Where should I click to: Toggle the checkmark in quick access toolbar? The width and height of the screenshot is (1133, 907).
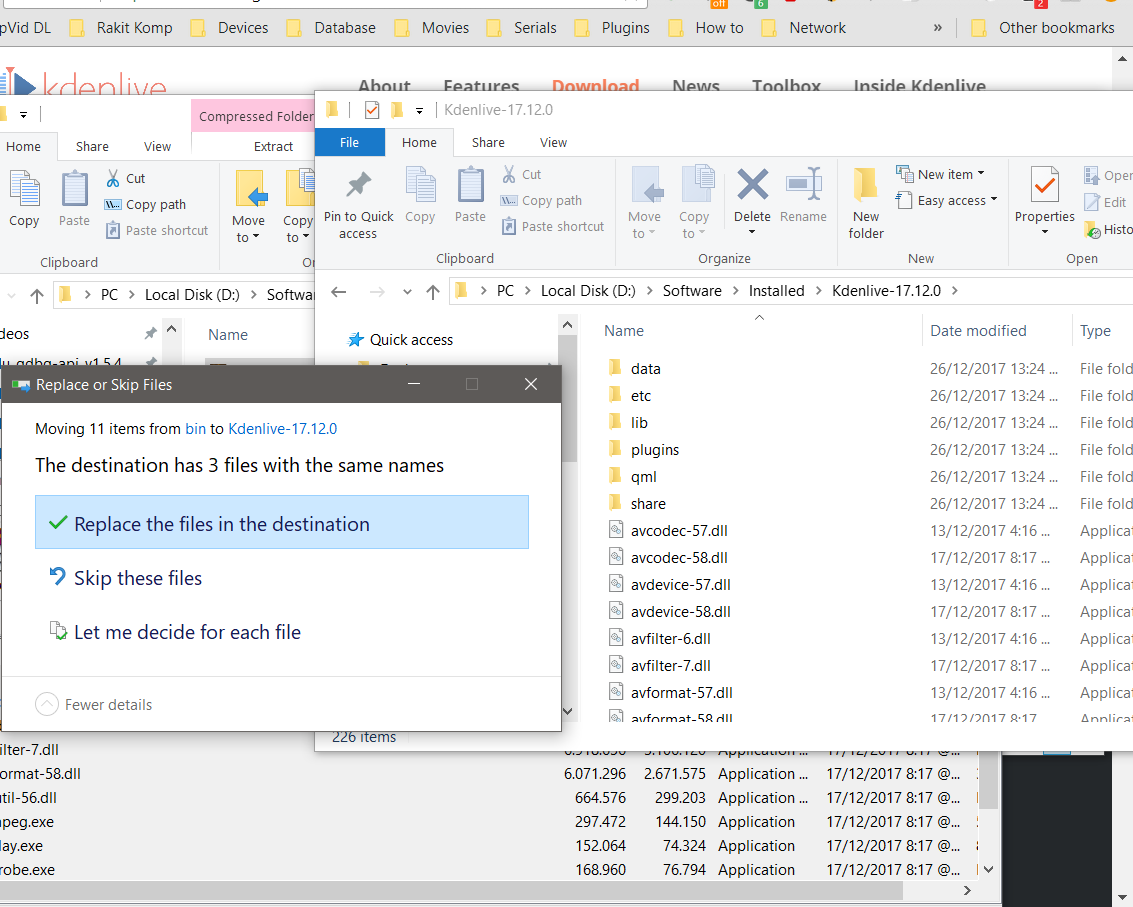(x=372, y=110)
